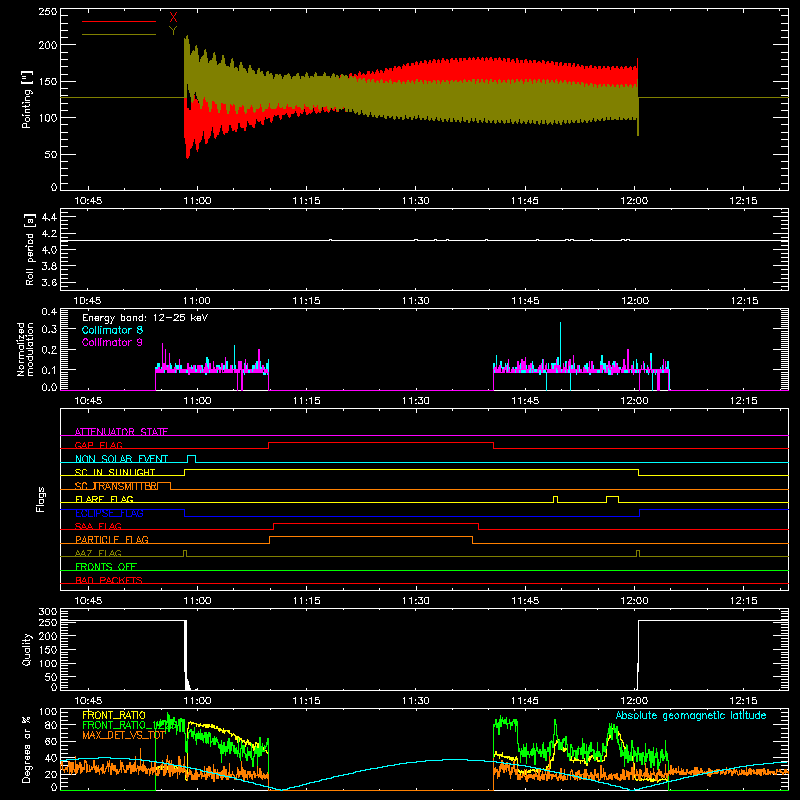Click the 250 tick of Pointing plot
The height and width of the screenshot is (800, 800).
point(48,12)
